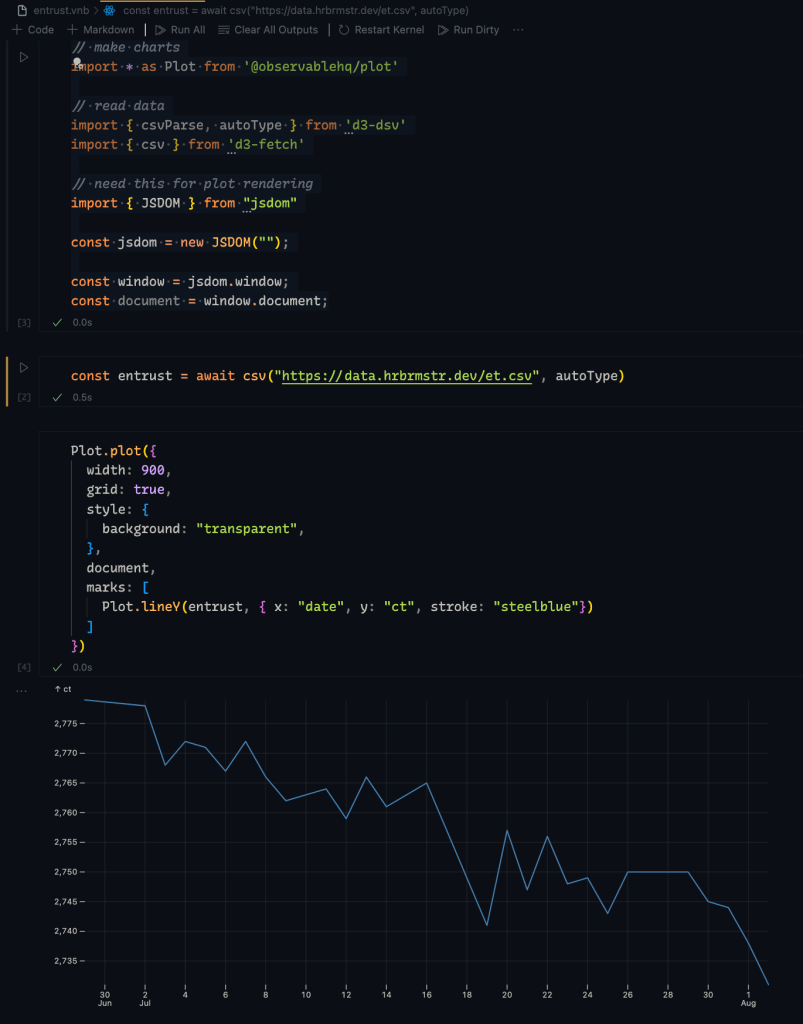The height and width of the screenshot is (1024, 803).
Task: Run the entrust csv cell
Action: pyautogui.click(x=25, y=368)
